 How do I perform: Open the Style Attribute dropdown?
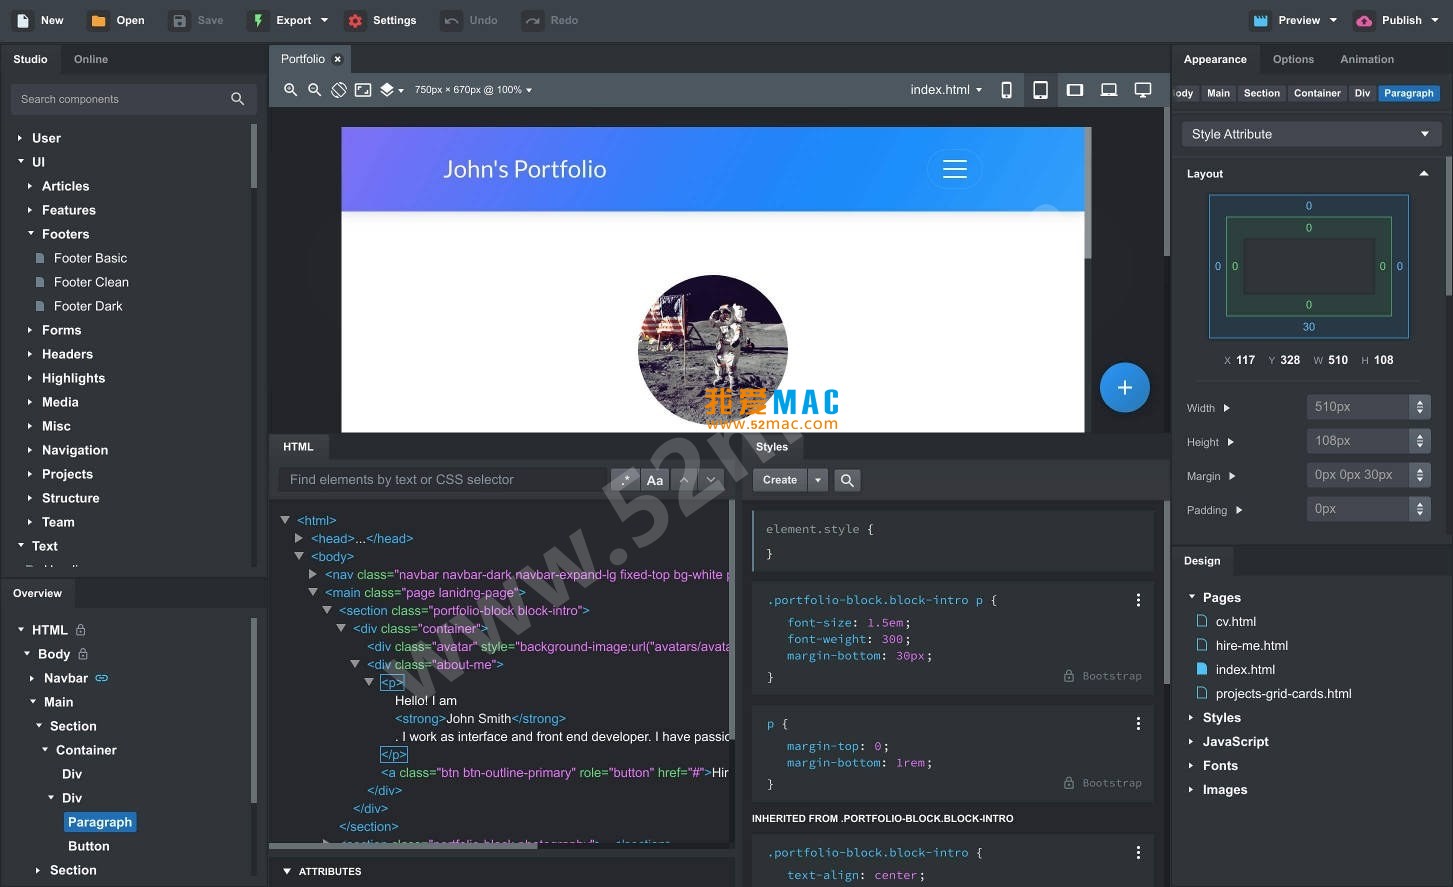(1311, 134)
